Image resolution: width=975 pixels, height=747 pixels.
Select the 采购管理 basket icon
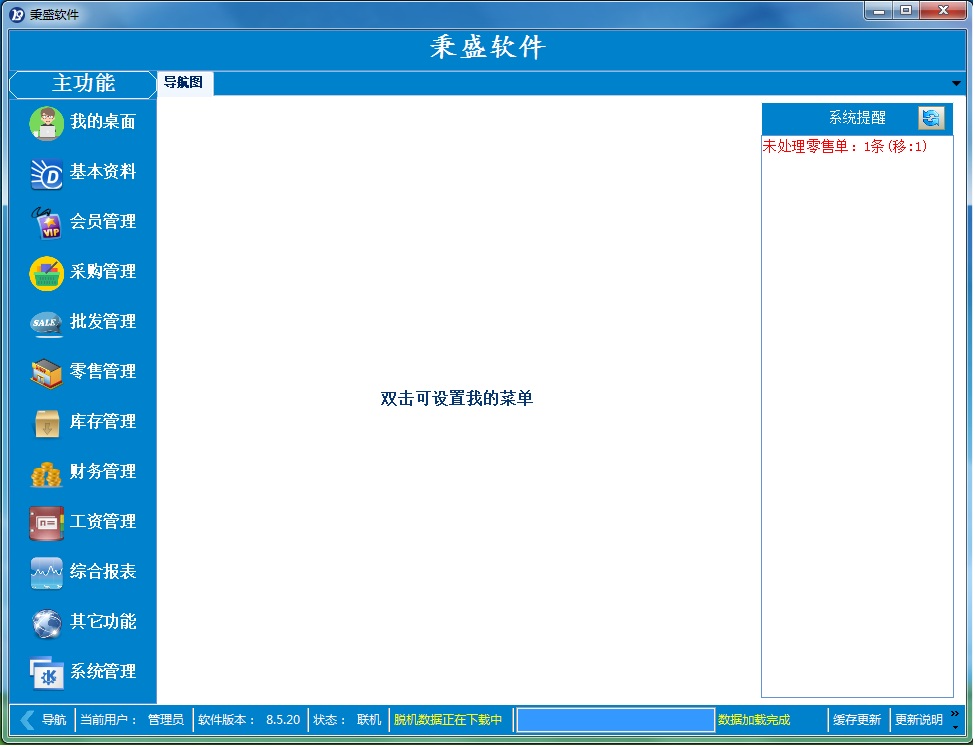(47, 273)
